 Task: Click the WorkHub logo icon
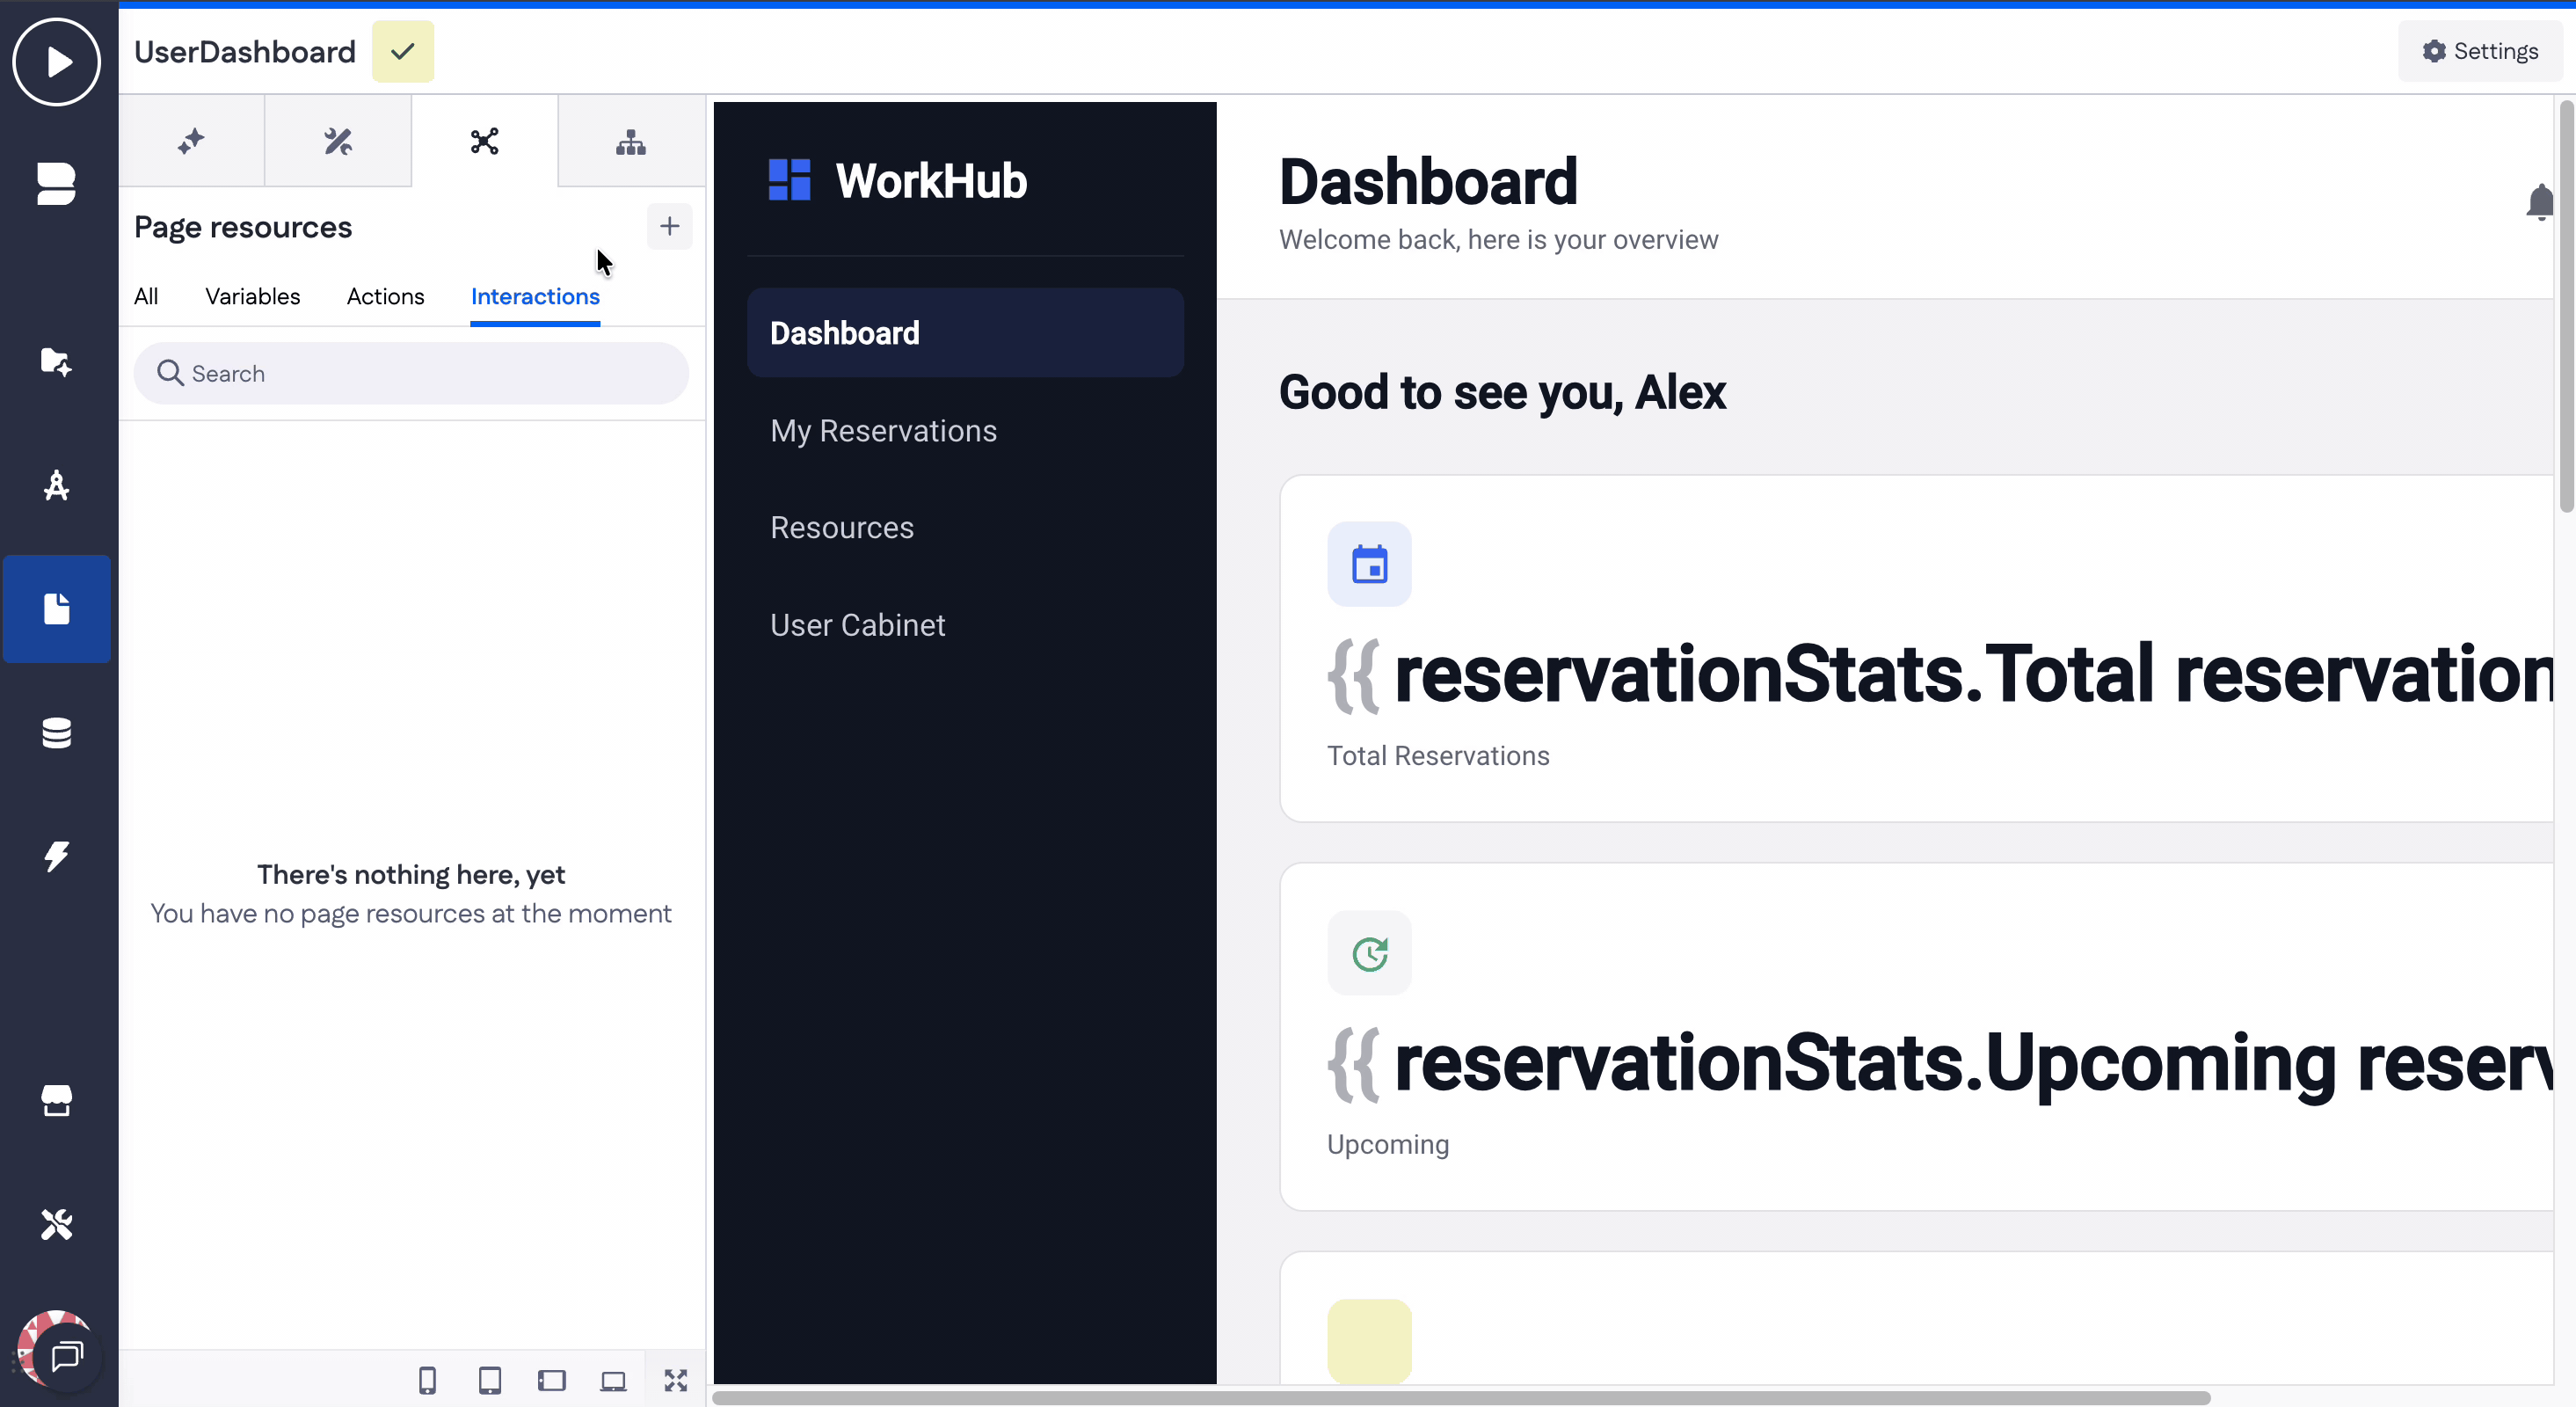789,180
